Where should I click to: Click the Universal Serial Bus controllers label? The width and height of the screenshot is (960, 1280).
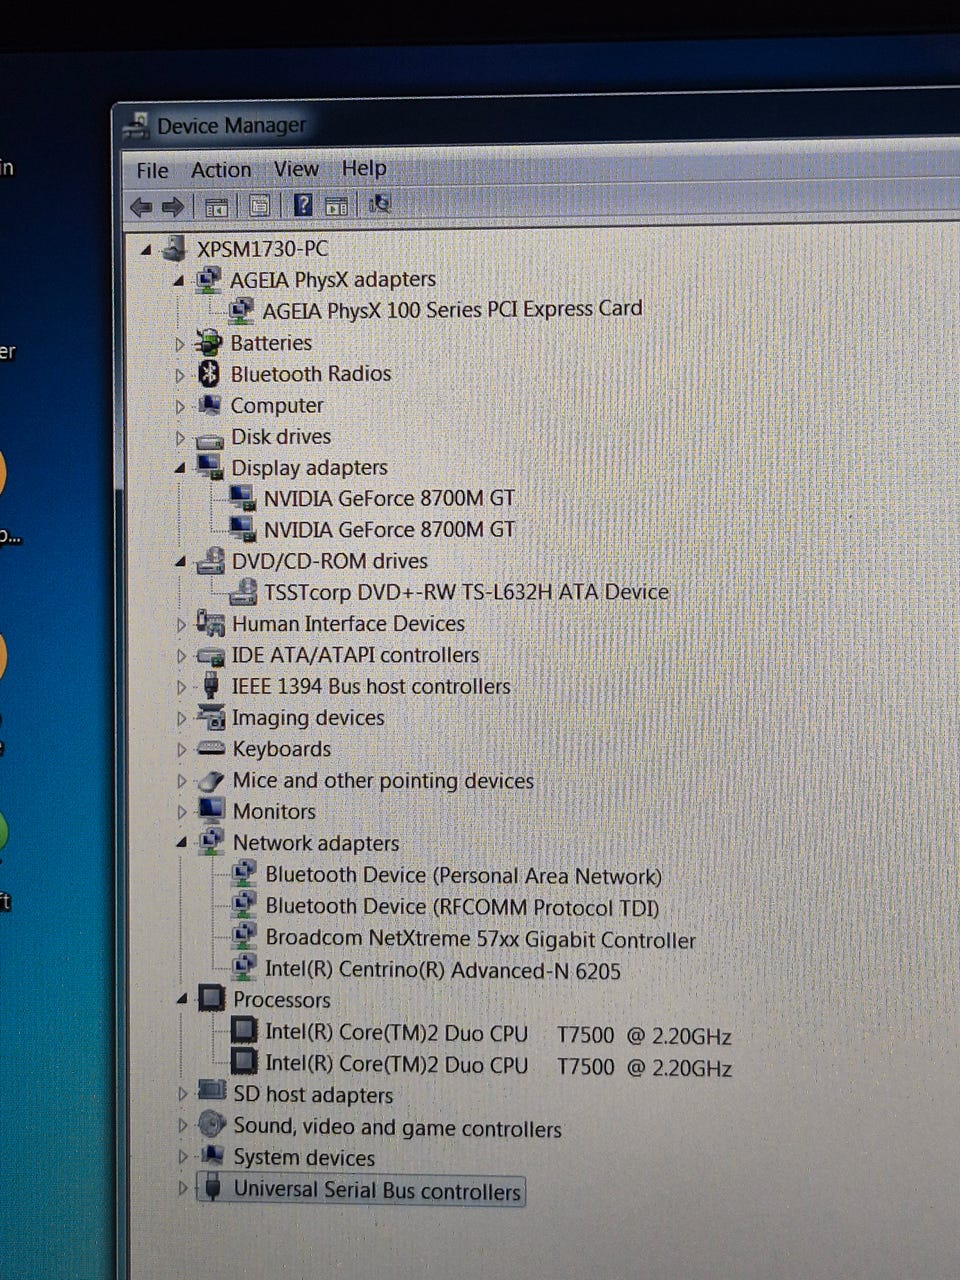377,1190
